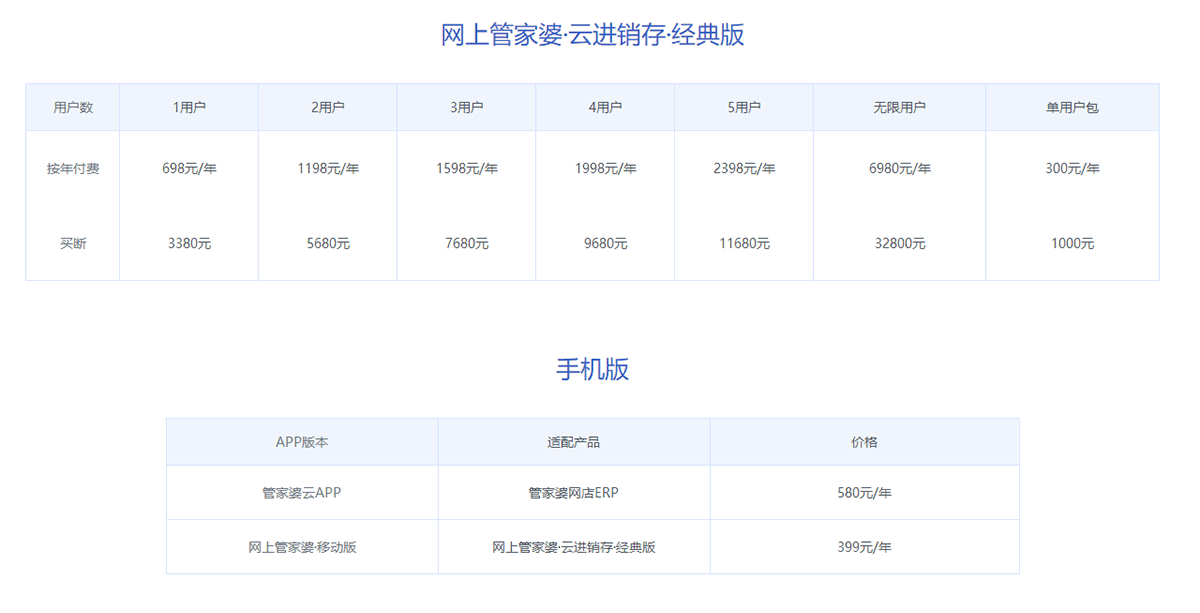Select 网上管家婆·云进销存·经典版 in the 适配产品 column
The image size is (1200, 613).
pyautogui.click(x=574, y=547)
